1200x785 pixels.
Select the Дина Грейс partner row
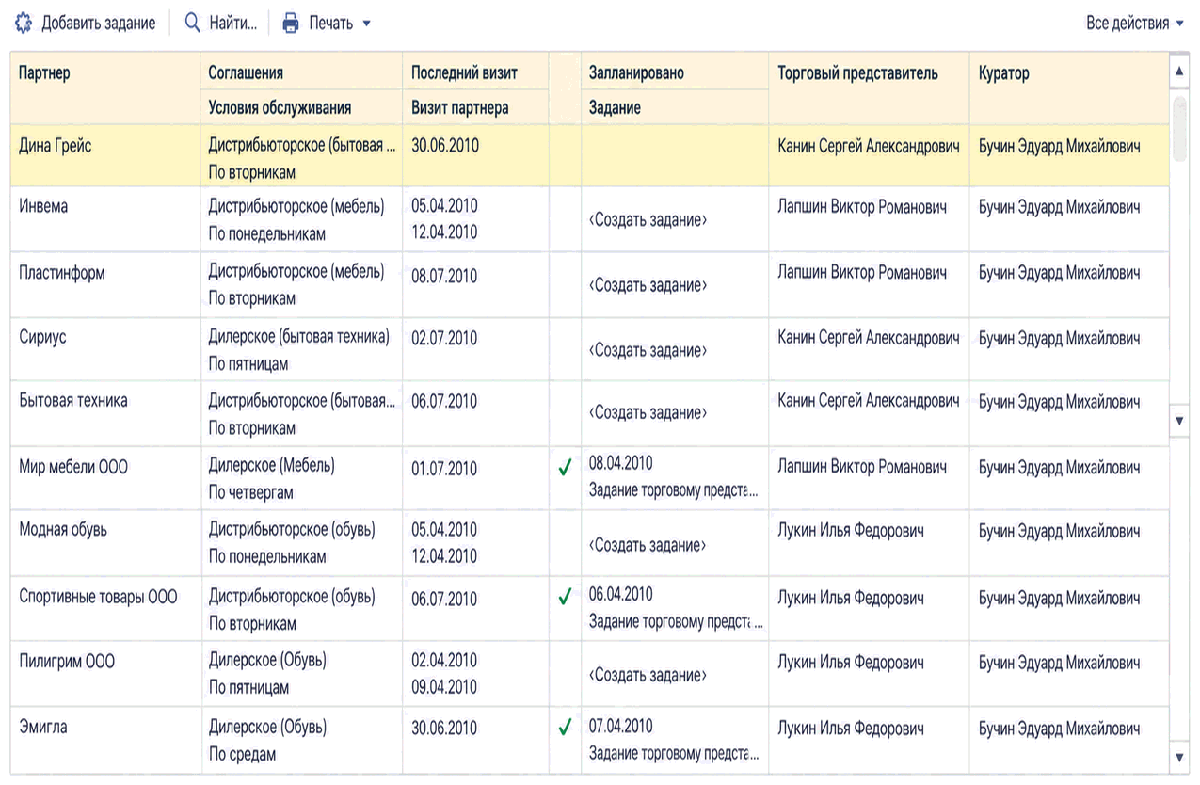(589, 156)
